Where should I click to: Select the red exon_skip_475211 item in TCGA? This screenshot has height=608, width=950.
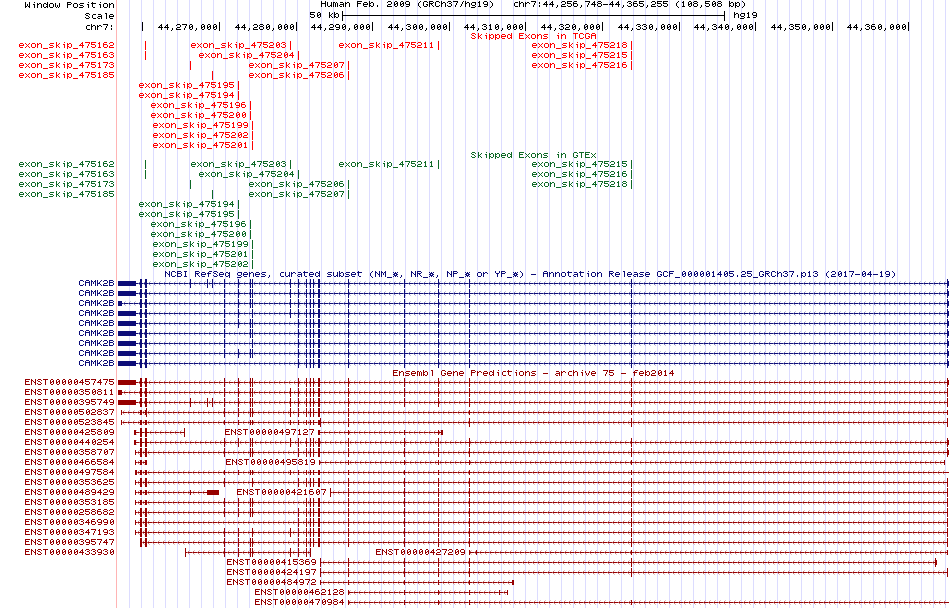click(386, 45)
